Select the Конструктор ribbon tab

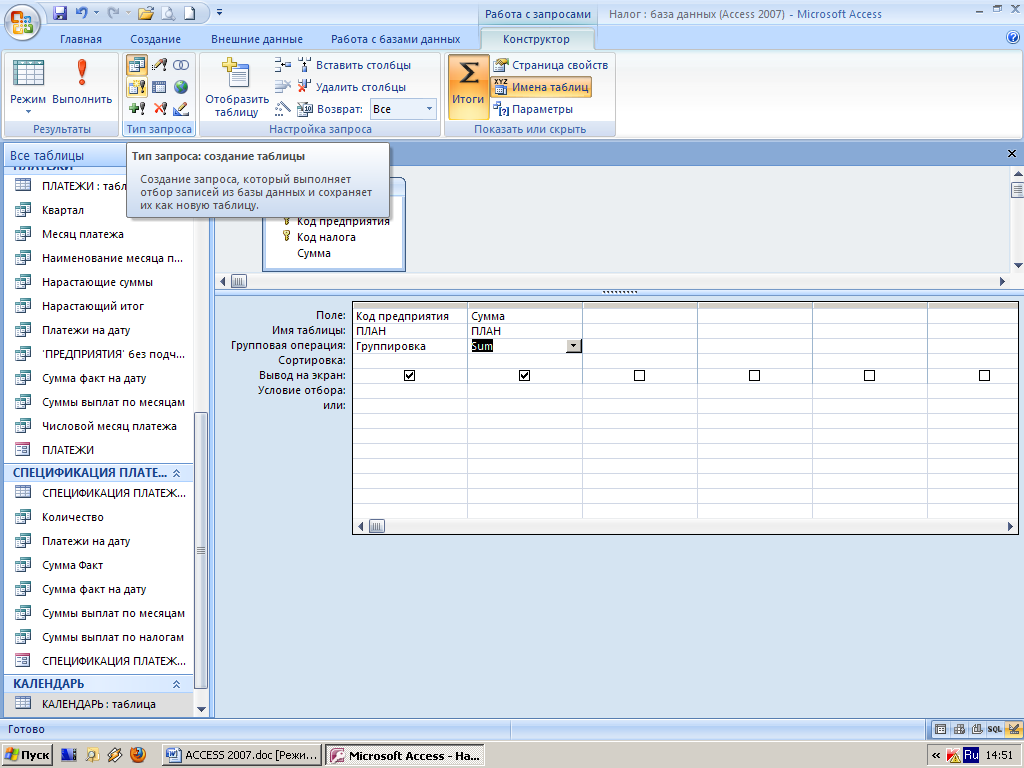[x=536, y=39]
